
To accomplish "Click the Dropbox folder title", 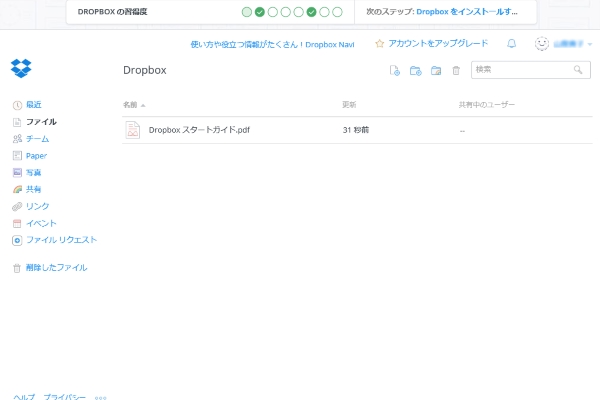I will click(x=145, y=70).
